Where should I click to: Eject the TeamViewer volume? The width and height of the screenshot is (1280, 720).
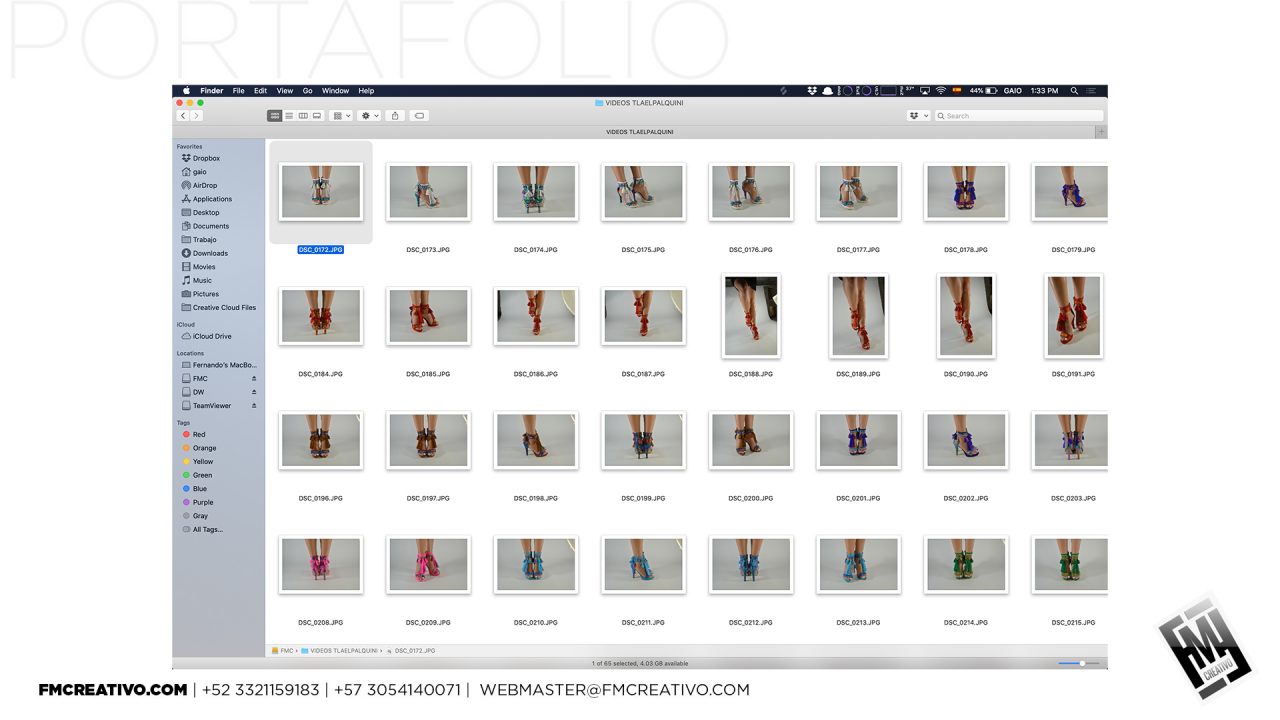click(x=254, y=406)
